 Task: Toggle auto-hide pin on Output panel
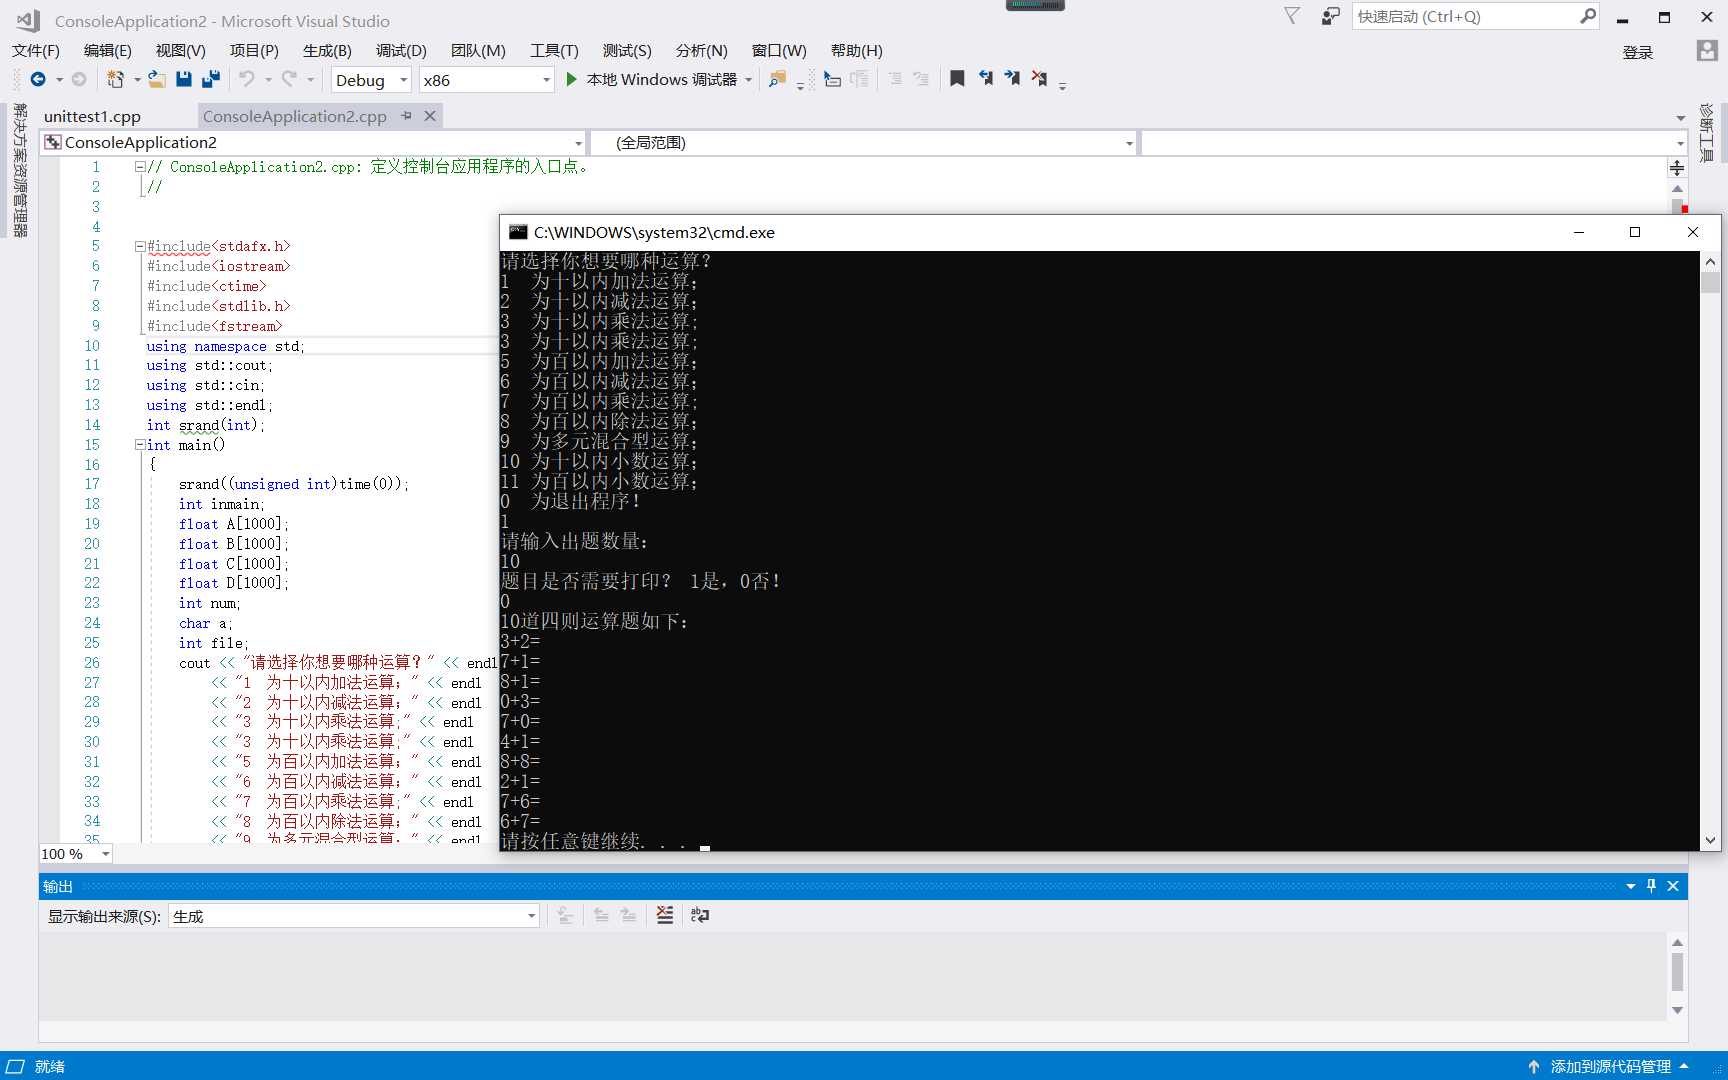tap(1651, 886)
